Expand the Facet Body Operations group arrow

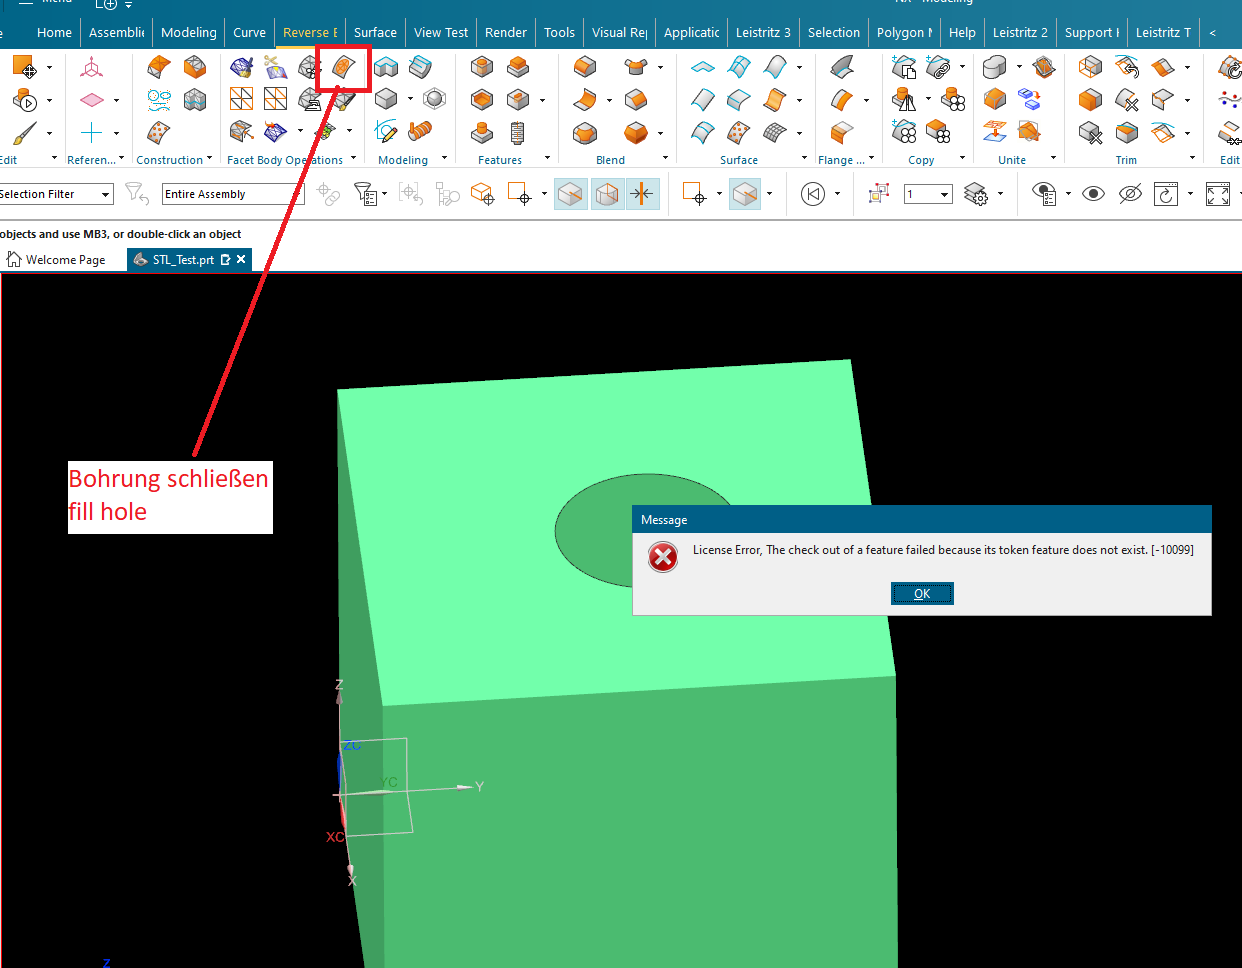coord(353,158)
